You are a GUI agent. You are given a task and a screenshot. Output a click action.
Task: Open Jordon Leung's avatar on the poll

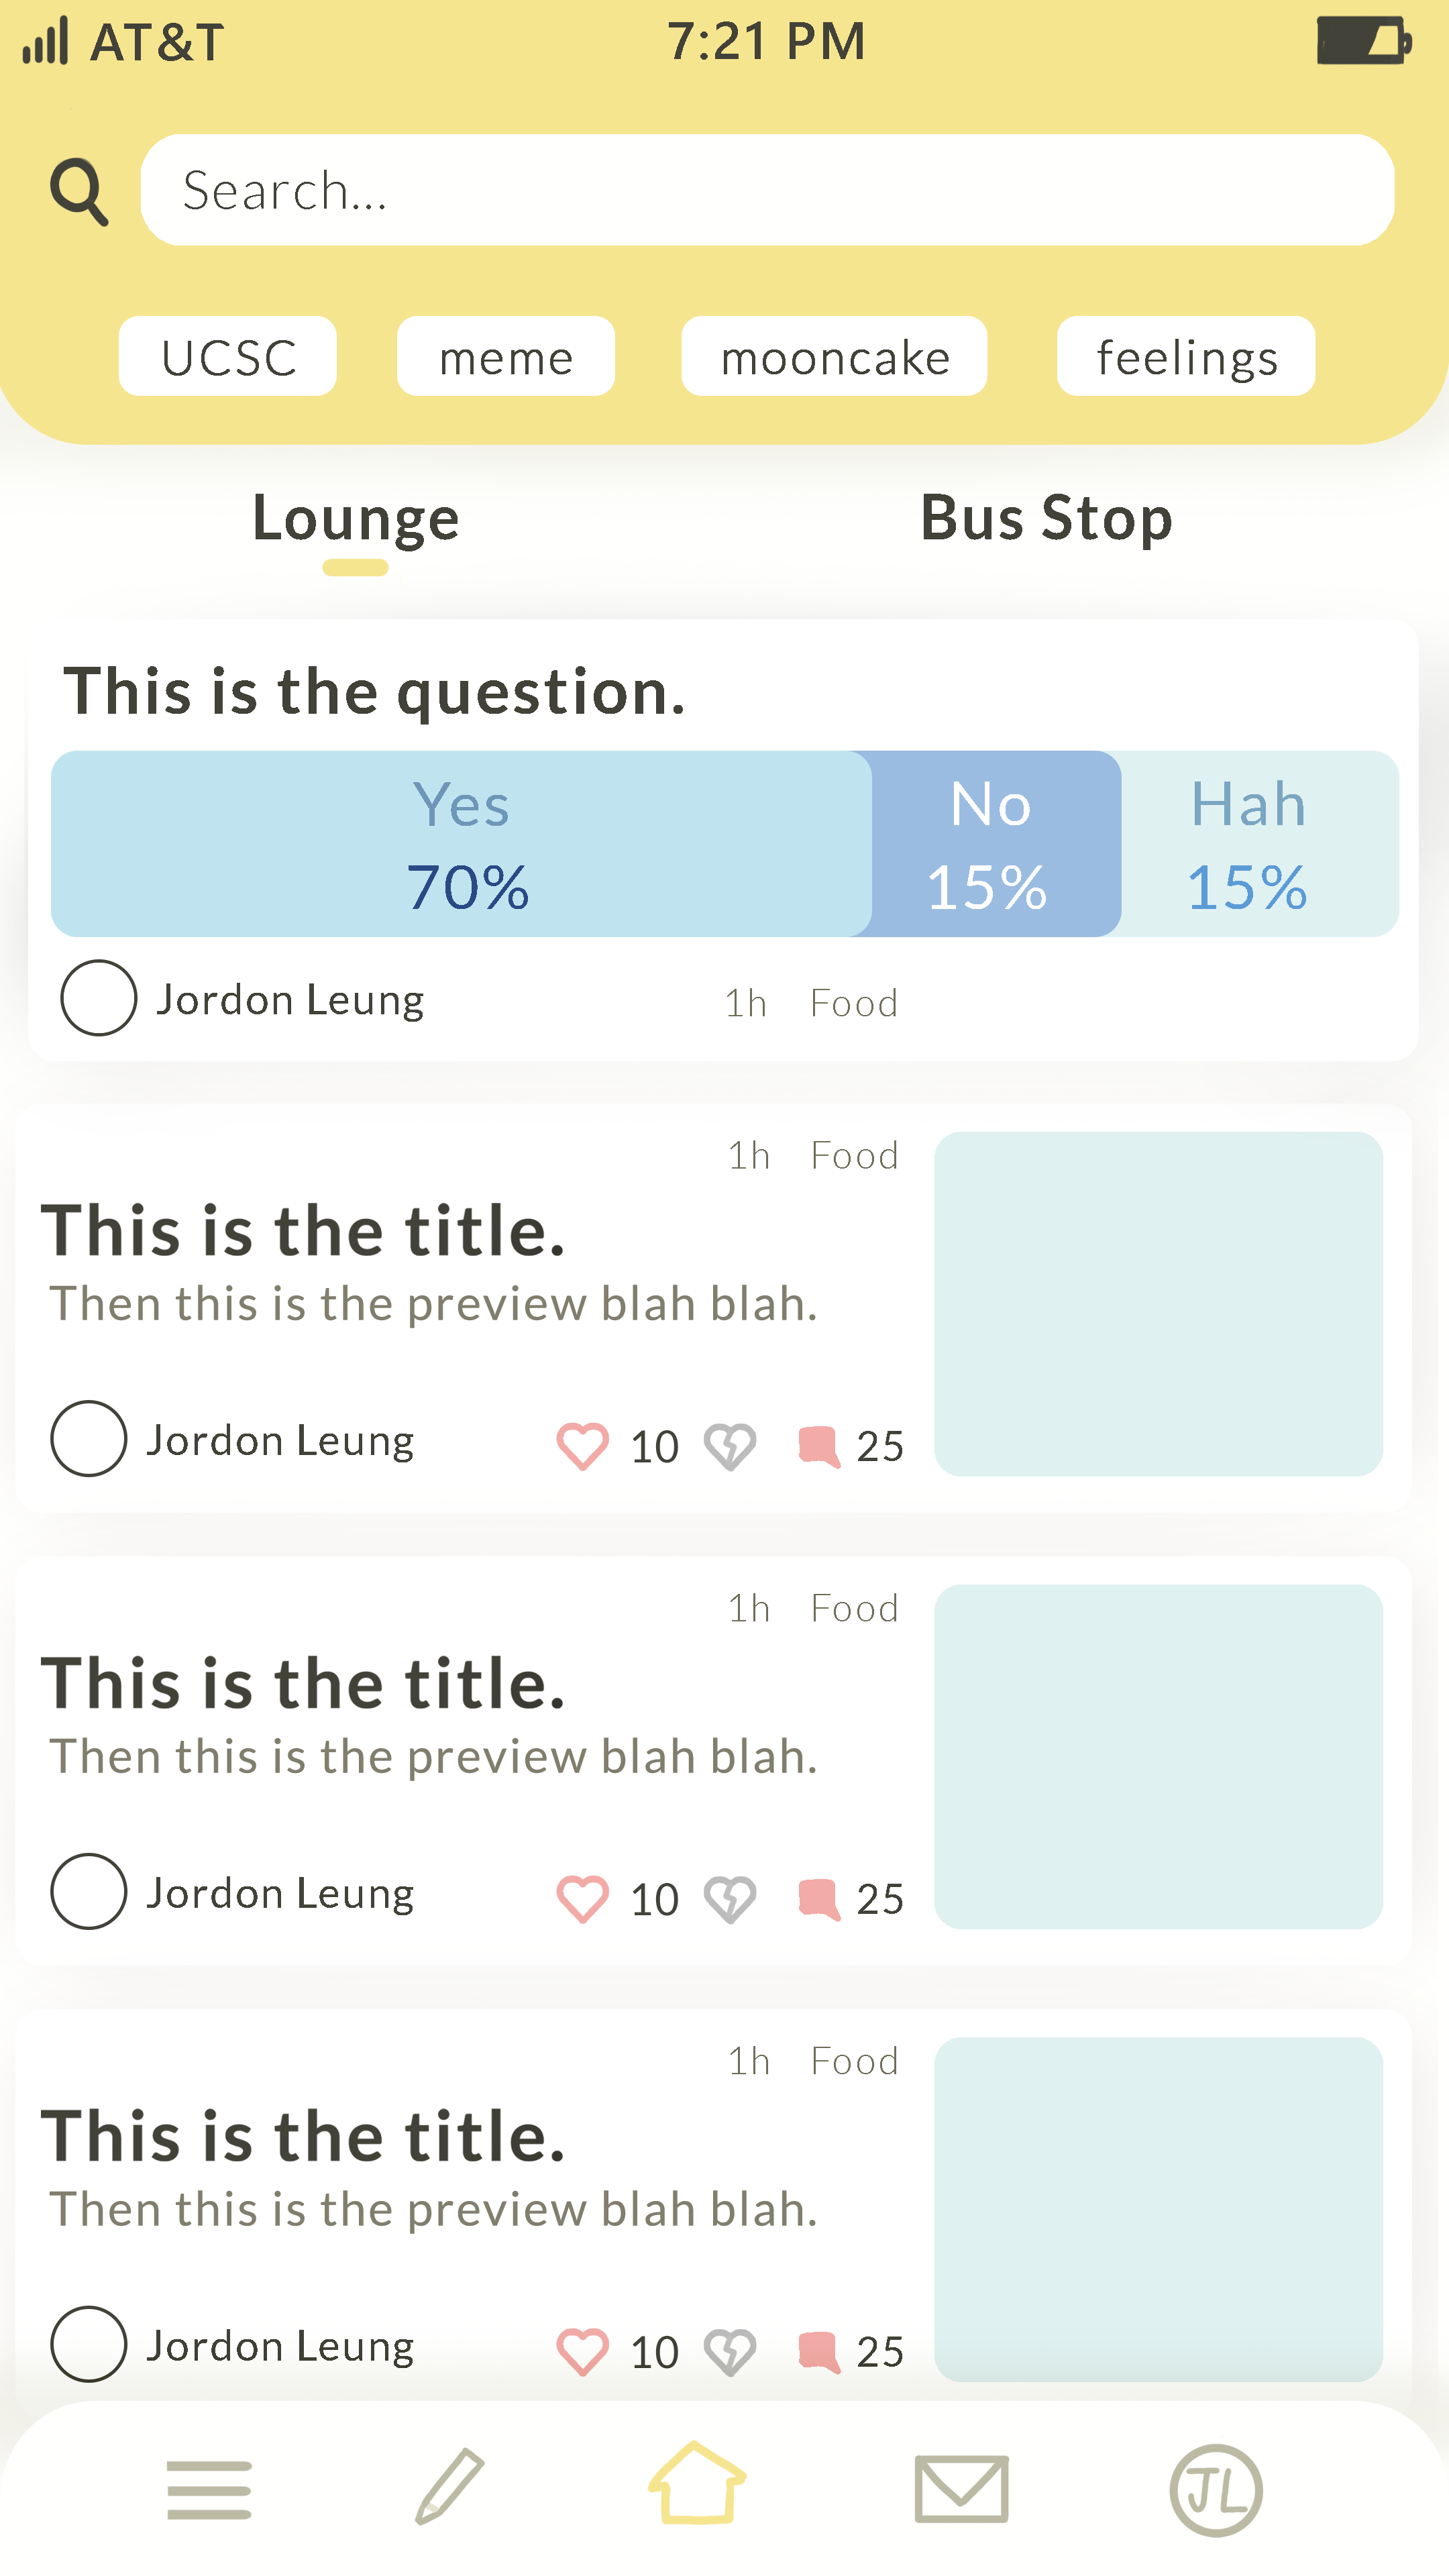(x=98, y=998)
